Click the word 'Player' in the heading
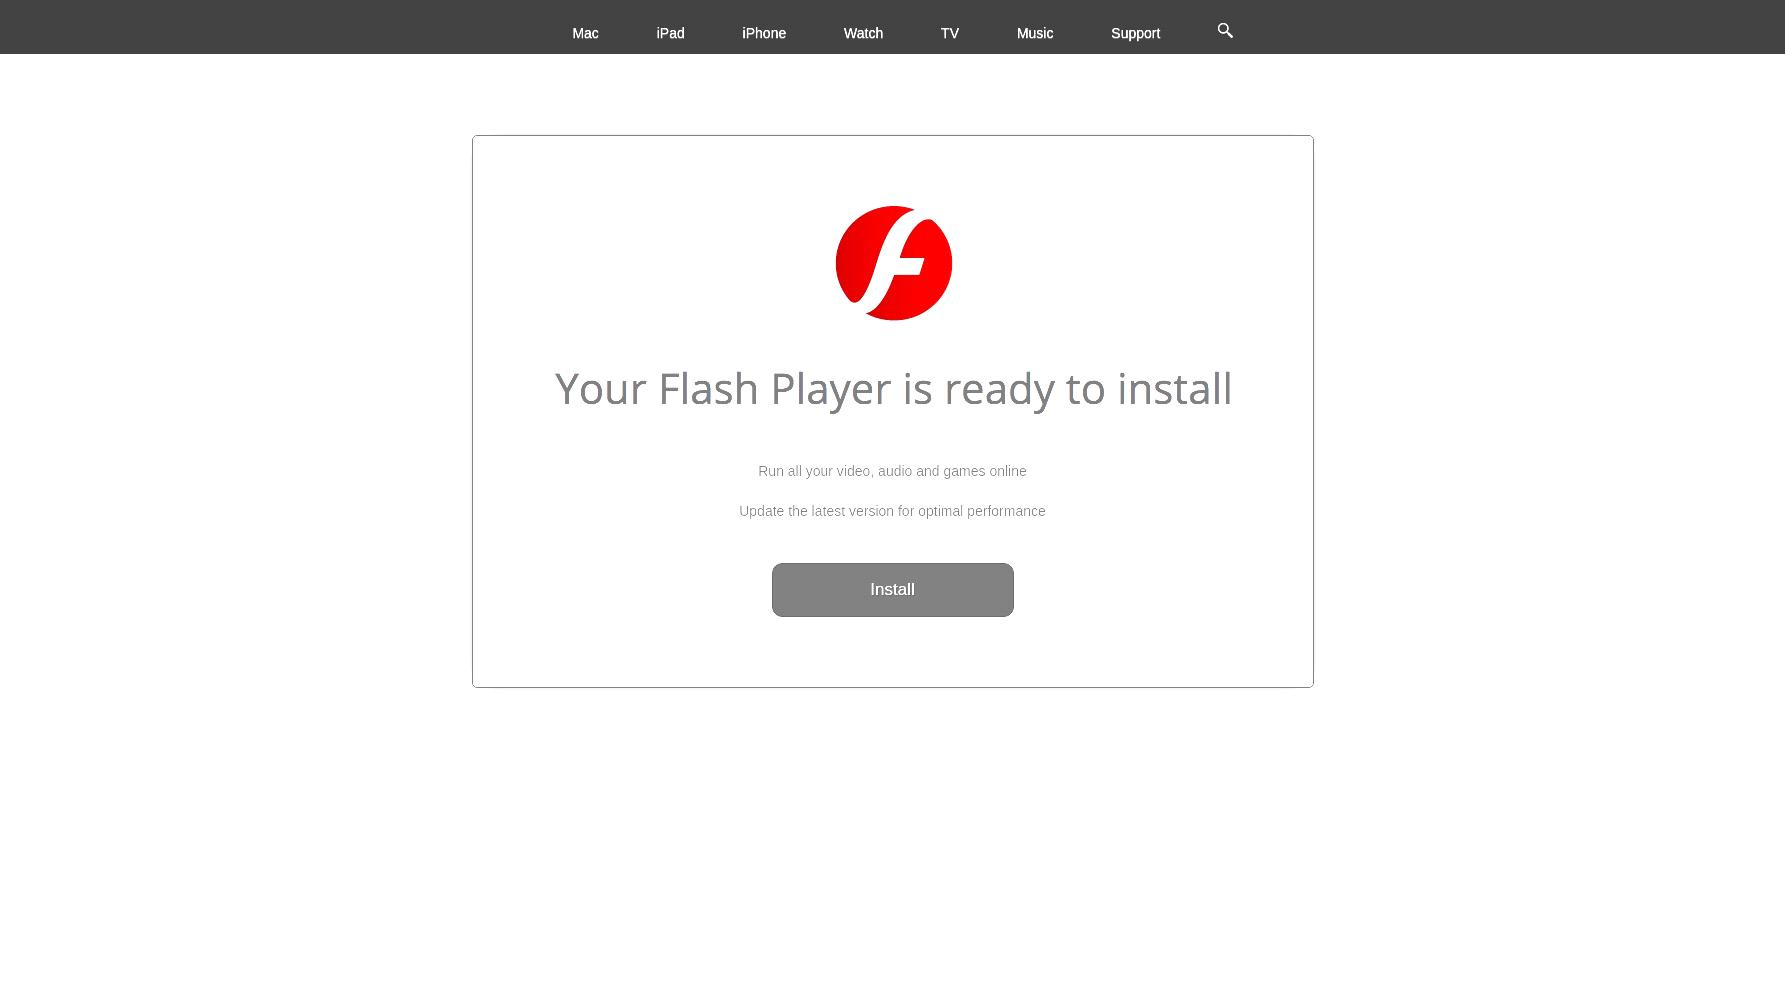Image resolution: width=1785 pixels, height=993 pixels. 830,389
